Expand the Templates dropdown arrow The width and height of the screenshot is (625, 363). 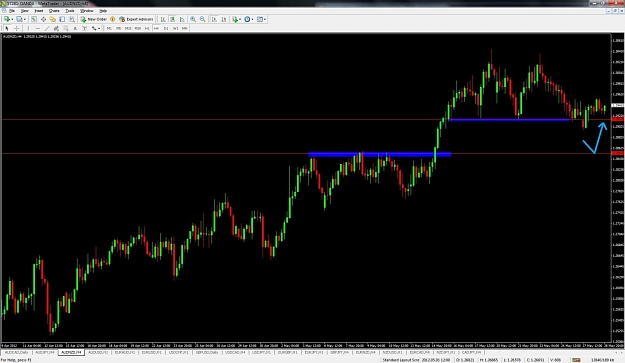pyautogui.click(x=265, y=19)
